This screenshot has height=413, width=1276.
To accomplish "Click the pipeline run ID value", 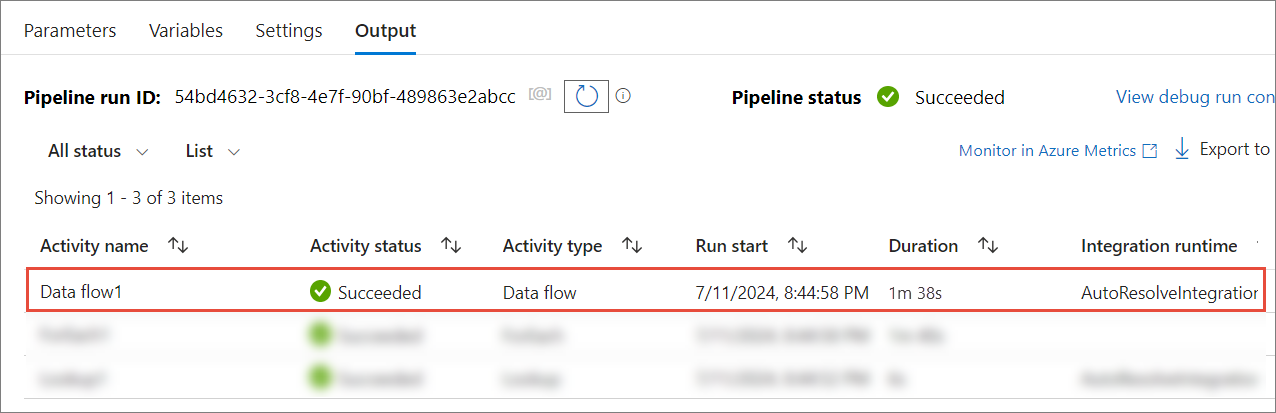I will 345,96.
